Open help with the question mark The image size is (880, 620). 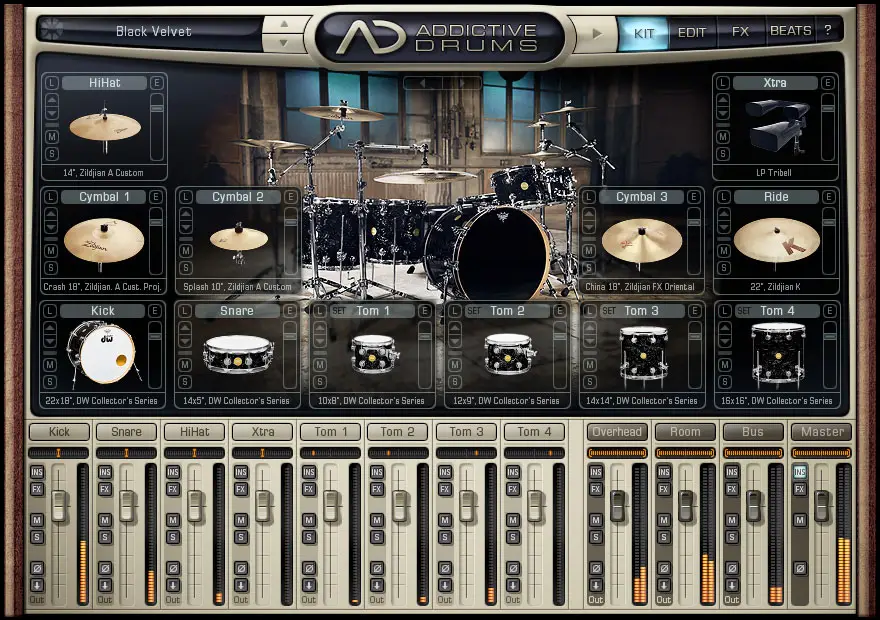coord(828,30)
